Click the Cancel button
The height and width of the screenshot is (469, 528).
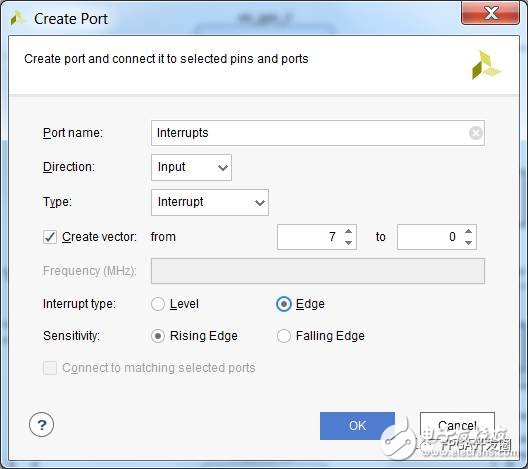point(457,426)
